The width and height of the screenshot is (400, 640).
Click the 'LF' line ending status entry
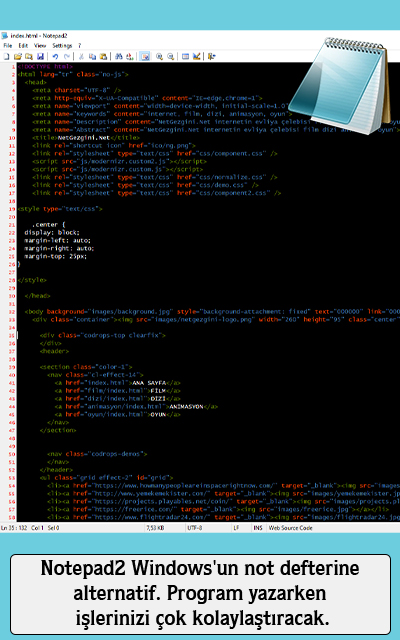pyautogui.click(x=236, y=528)
